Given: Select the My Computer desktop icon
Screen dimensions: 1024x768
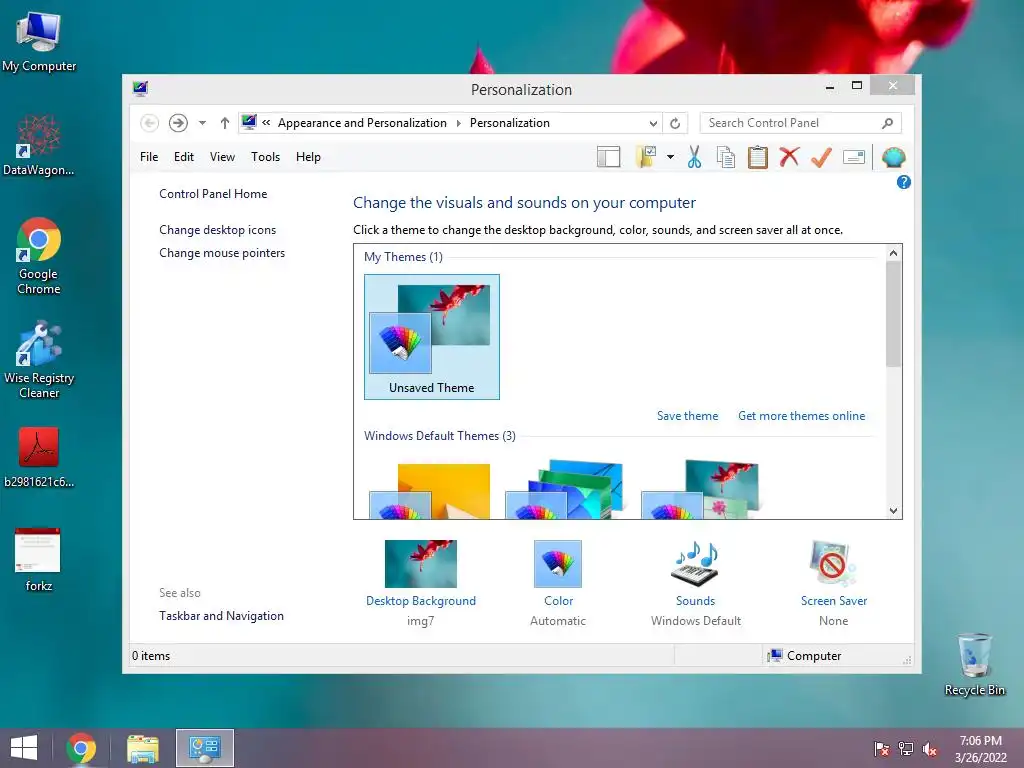Looking at the screenshot, I should coord(39,41).
